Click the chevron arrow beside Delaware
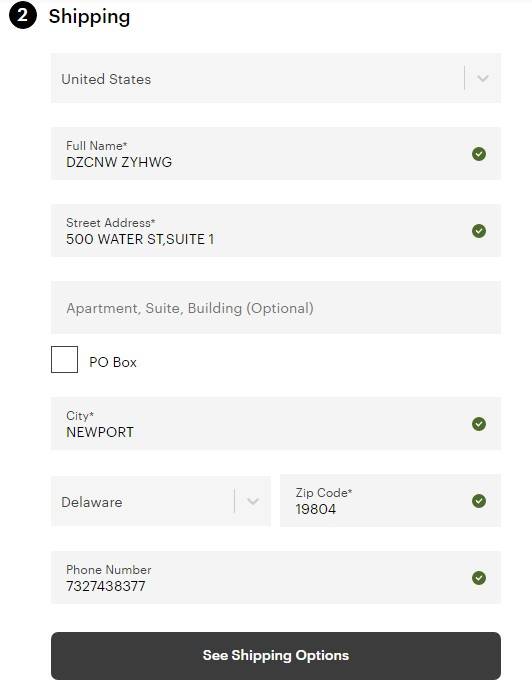 [x=253, y=501]
